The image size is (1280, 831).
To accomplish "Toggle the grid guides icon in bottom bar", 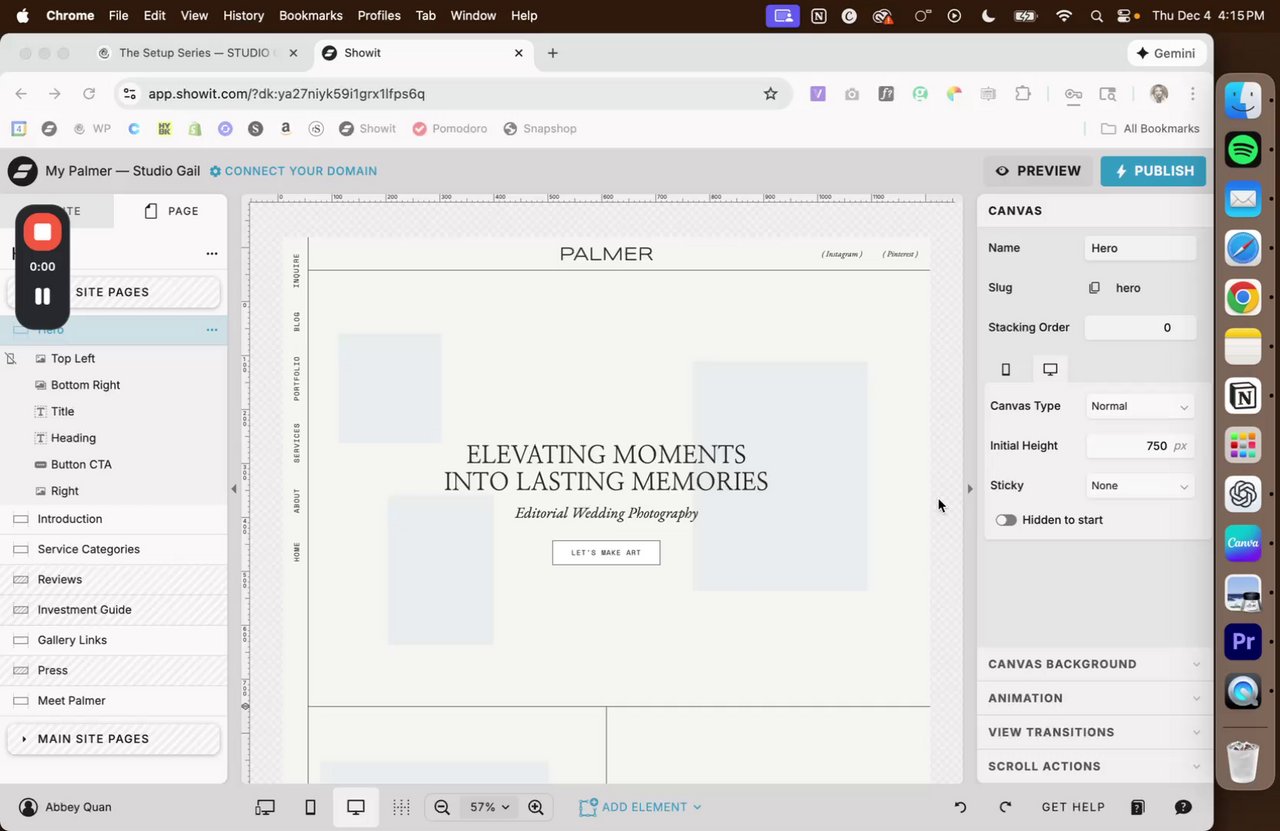I will click(401, 807).
